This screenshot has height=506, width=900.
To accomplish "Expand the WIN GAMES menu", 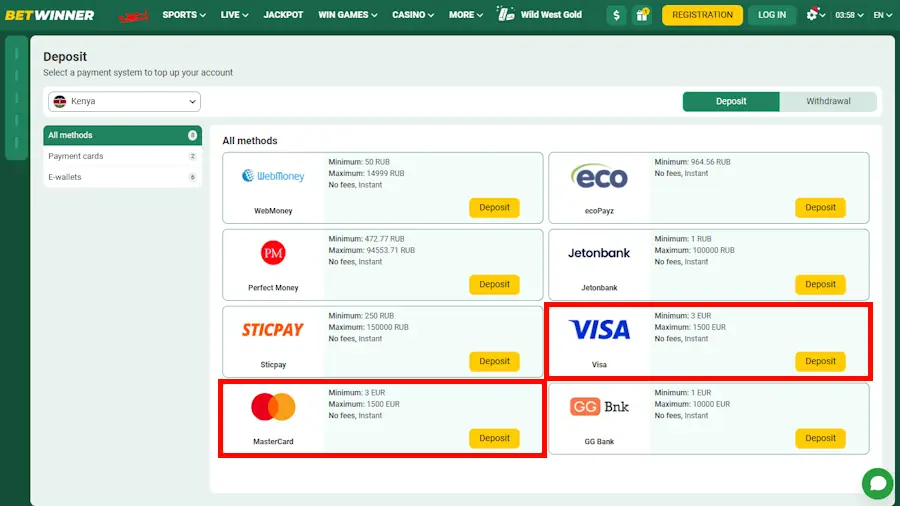I will 348,15.
